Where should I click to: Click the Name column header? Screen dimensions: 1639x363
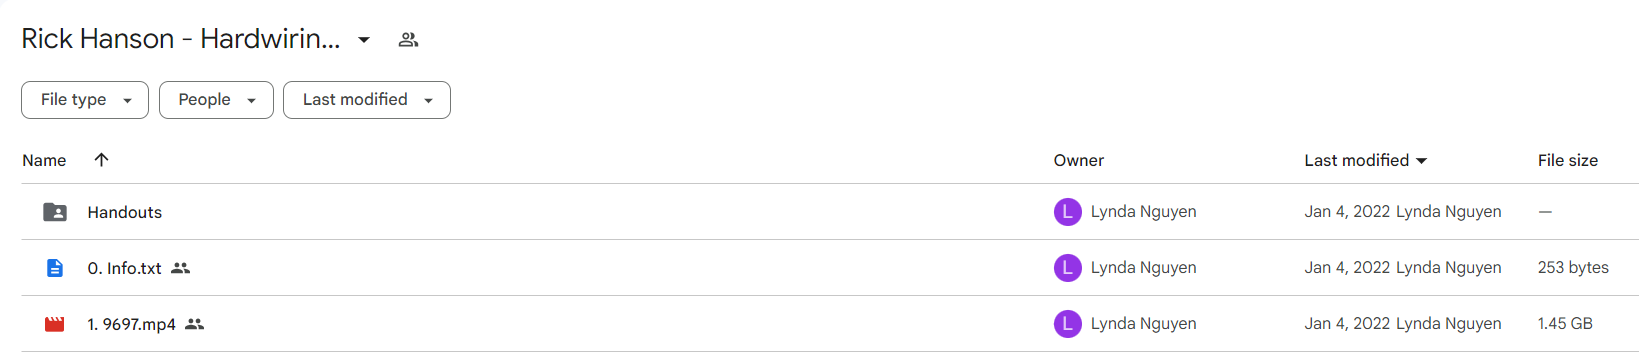pos(44,160)
